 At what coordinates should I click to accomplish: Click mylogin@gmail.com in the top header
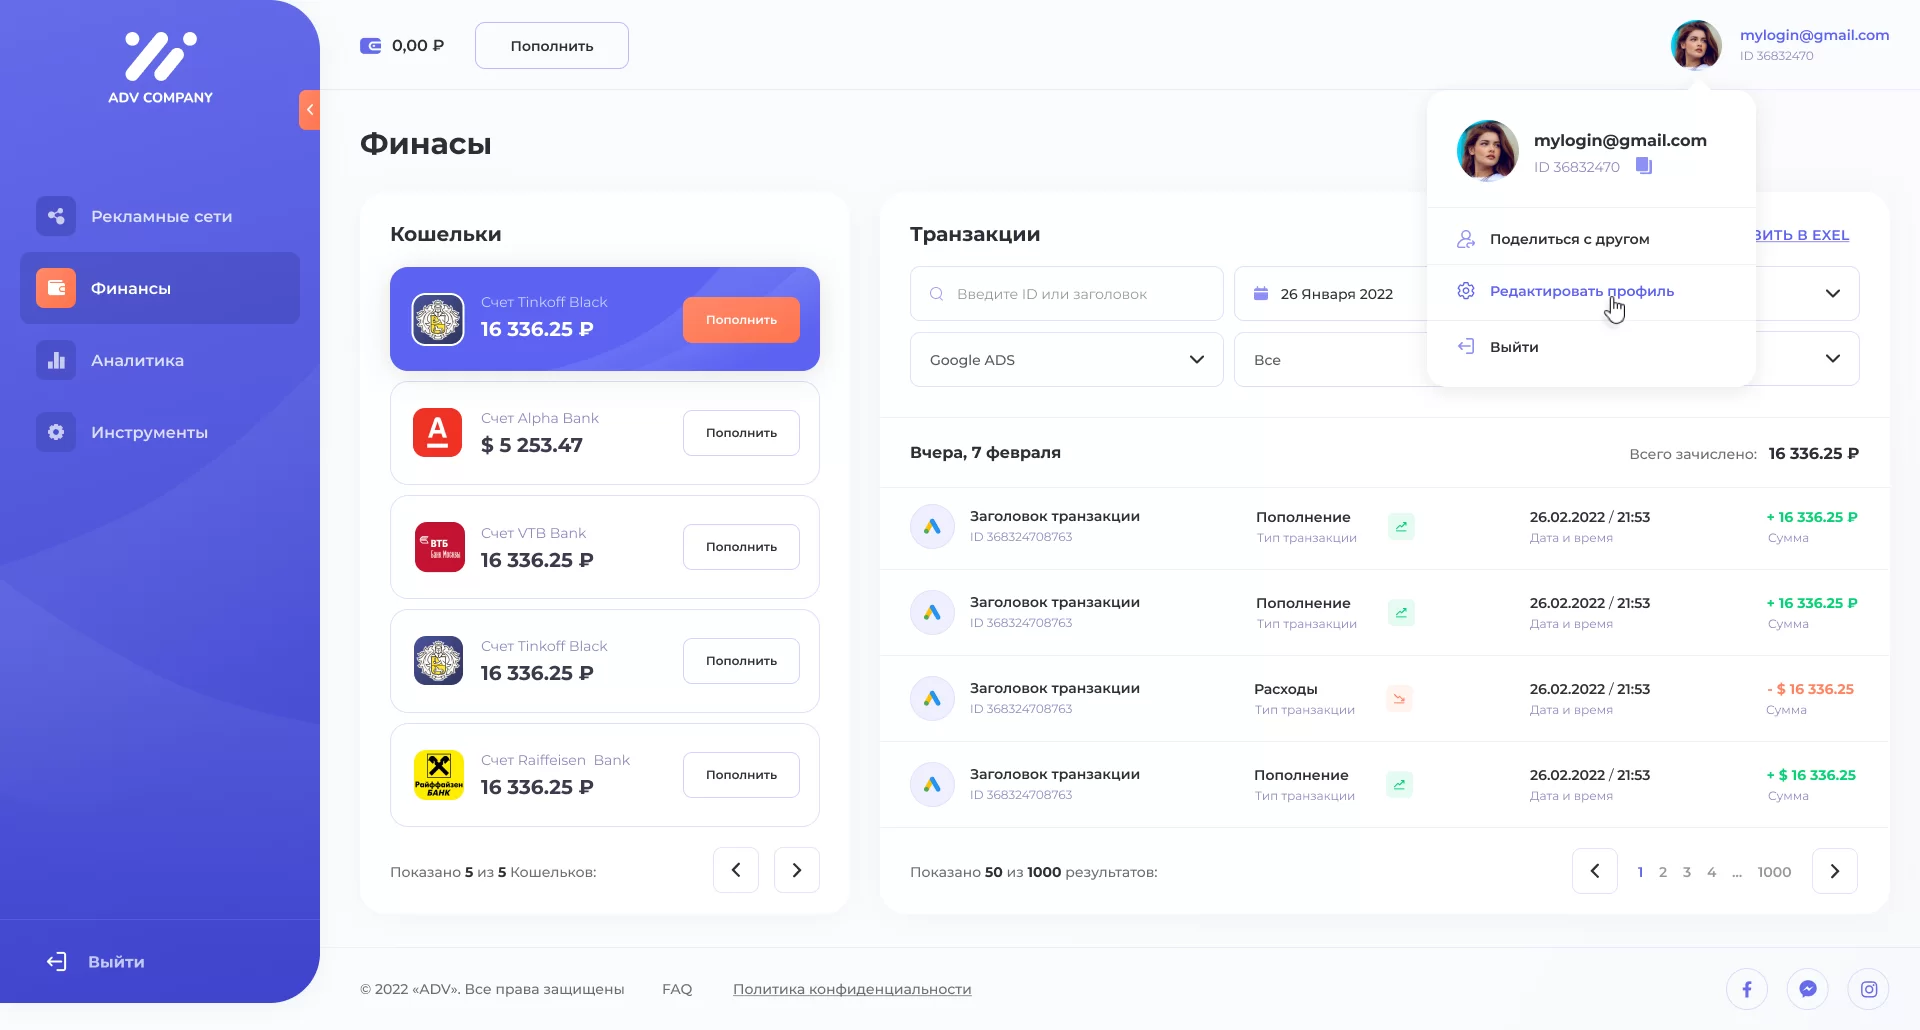(1814, 35)
